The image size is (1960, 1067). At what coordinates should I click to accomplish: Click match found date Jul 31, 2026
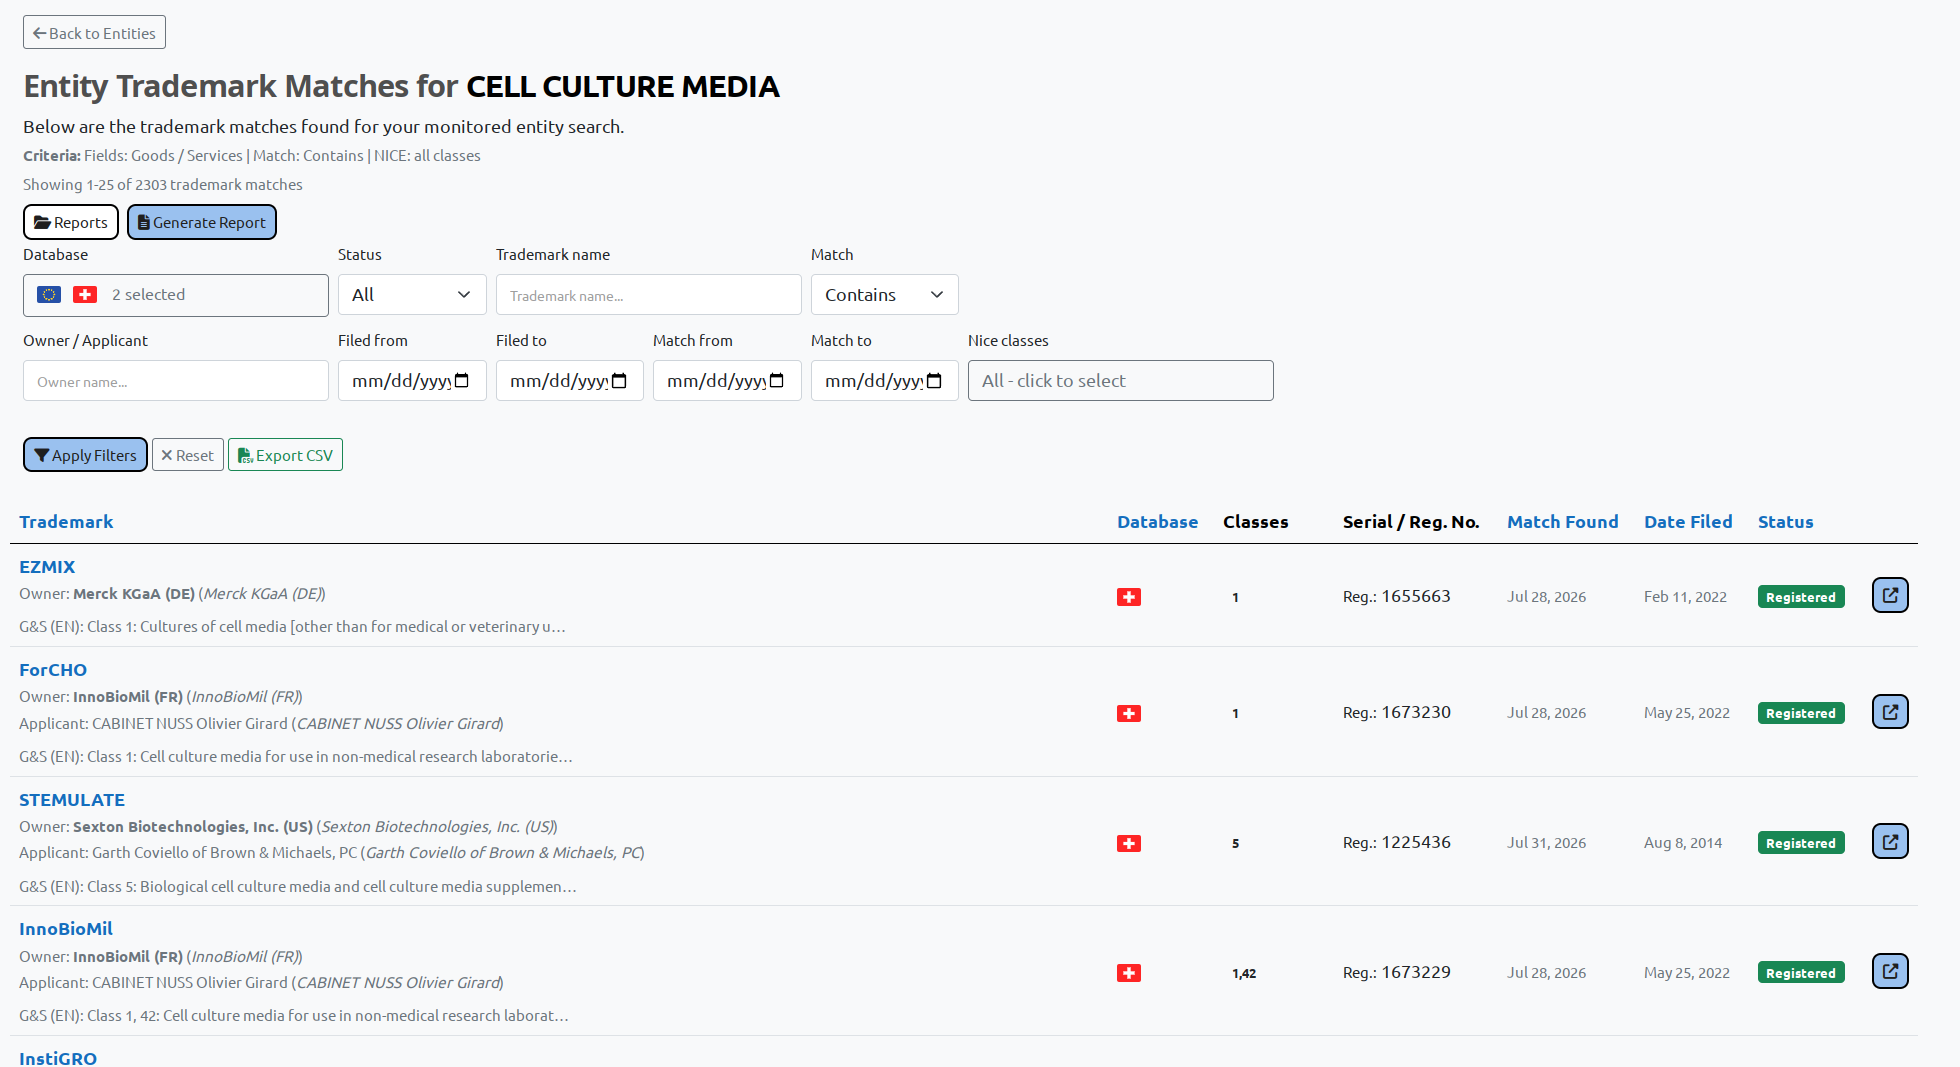[x=1546, y=843]
